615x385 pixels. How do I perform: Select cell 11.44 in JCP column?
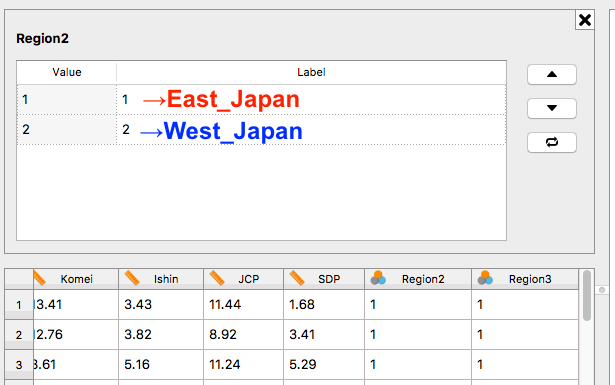(244, 305)
